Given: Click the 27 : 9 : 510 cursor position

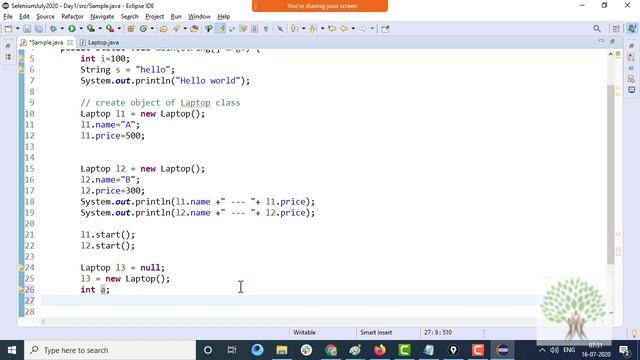Looking at the screenshot, I should click(x=438, y=332).
